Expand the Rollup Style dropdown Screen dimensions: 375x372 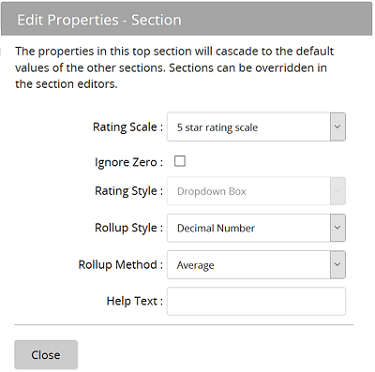256,228
